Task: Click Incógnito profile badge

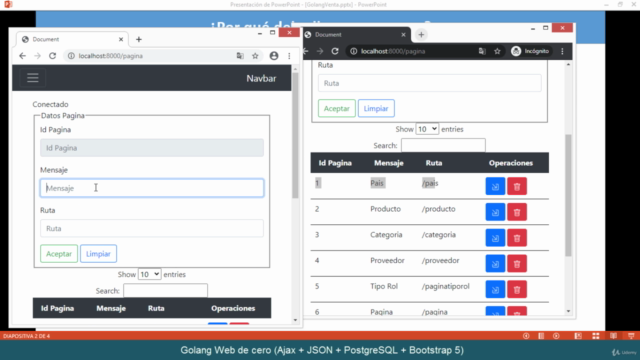Action: 530,51
